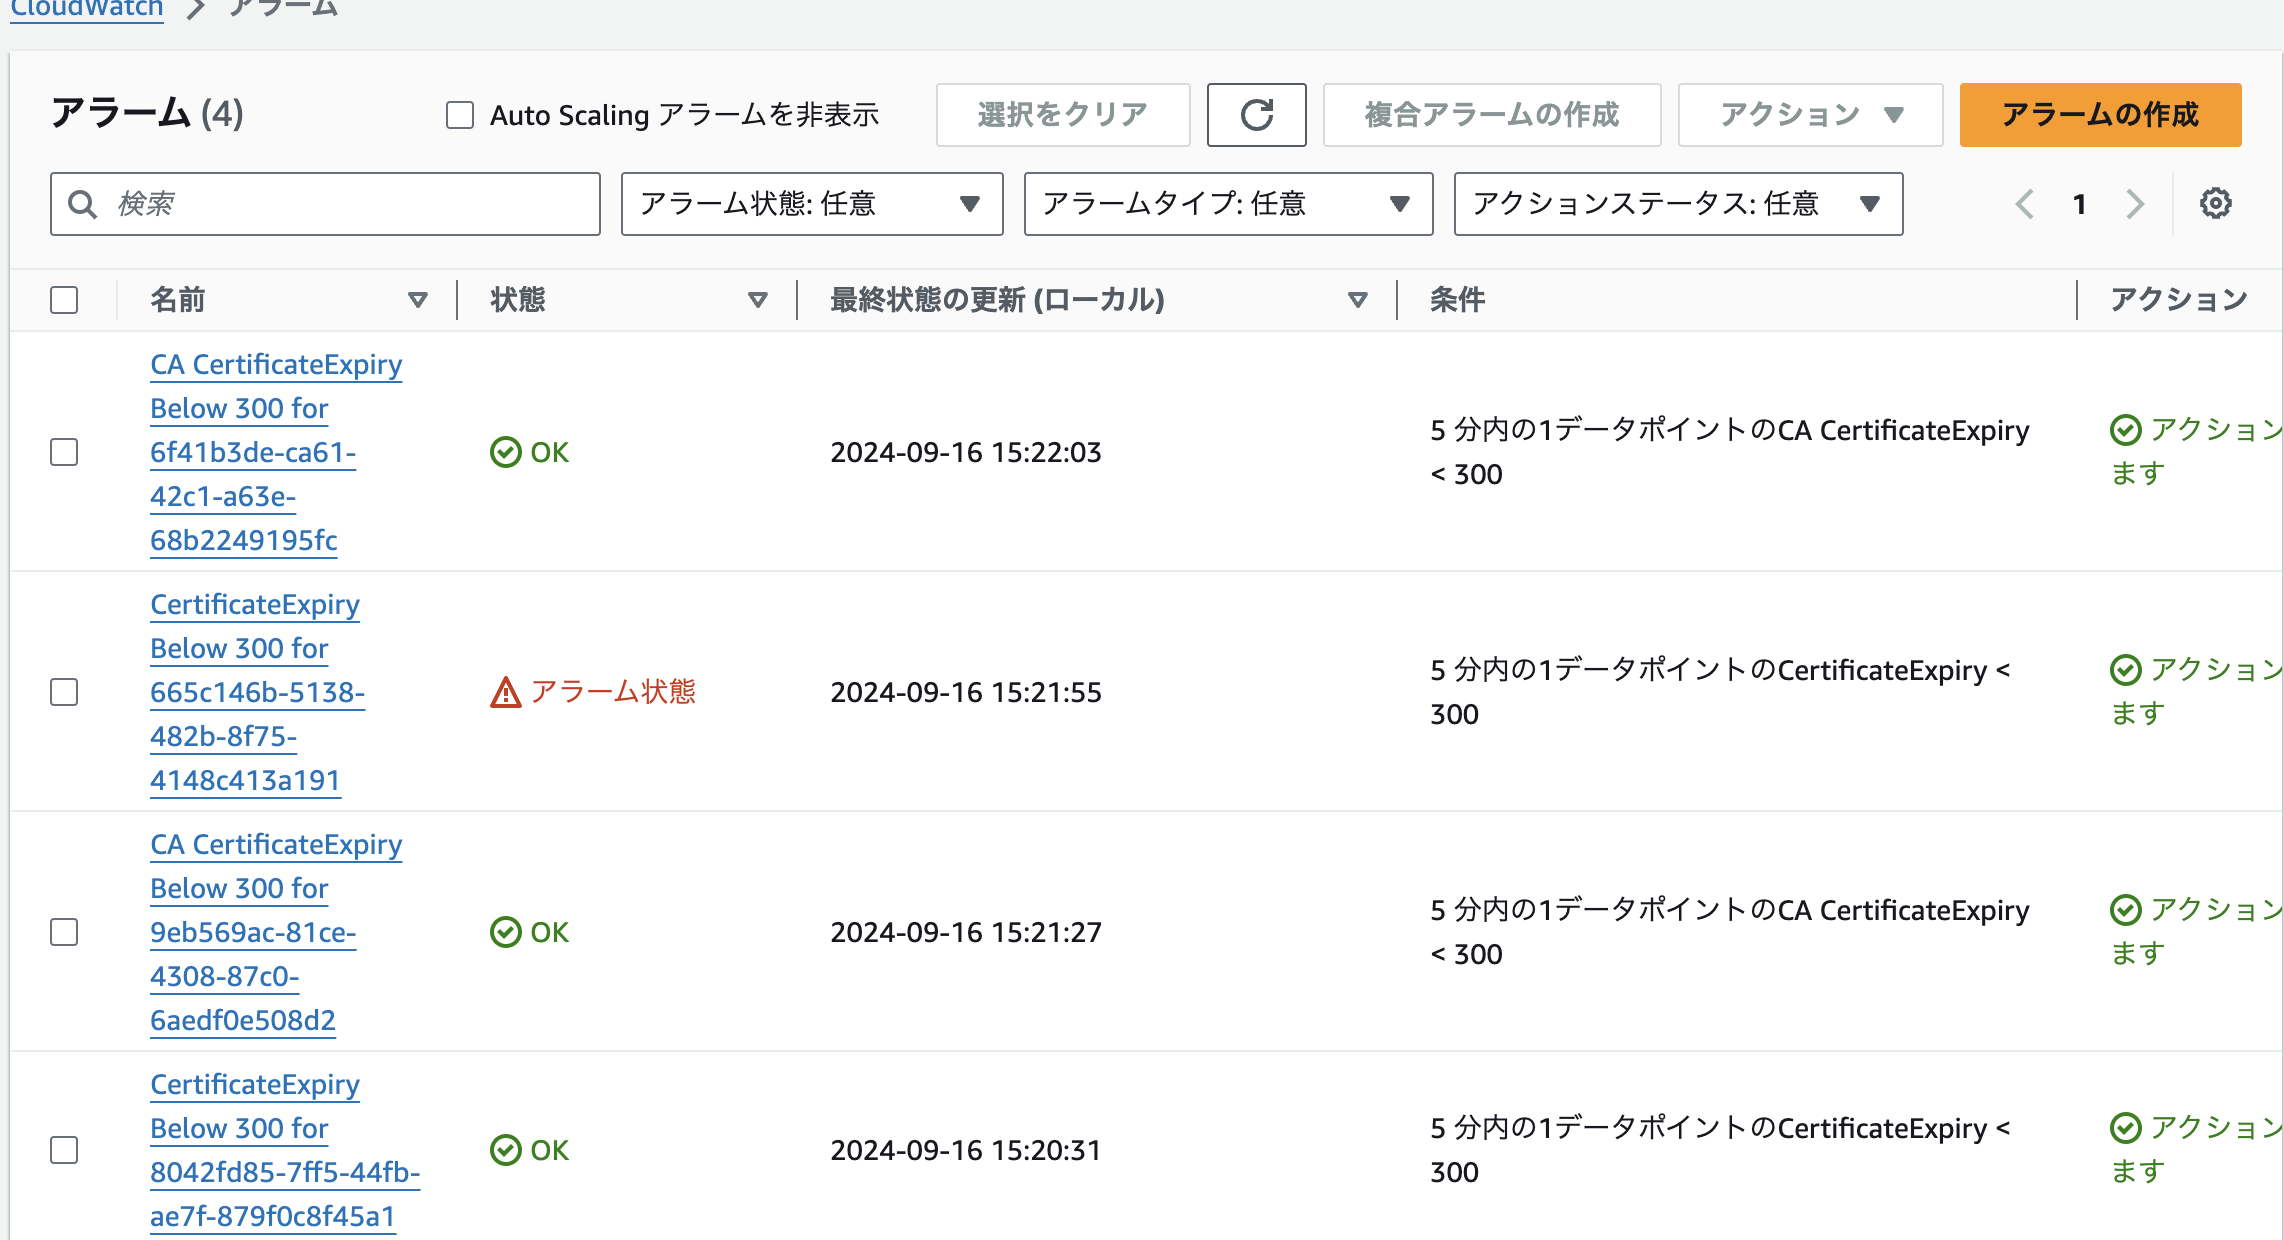Select the 665c146b CertificateExpiry alarm checkbox
This screenshot has width=2284, height=1240.
(x=64, y=692)
